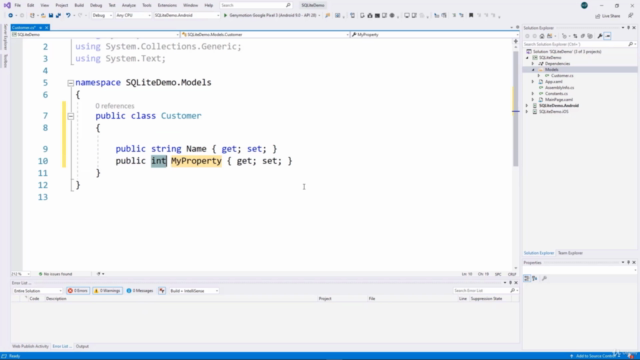Open Entire Solution scope dropdown
The width and height of the screenshot is (640, 360).
click(x=37, y=291)
